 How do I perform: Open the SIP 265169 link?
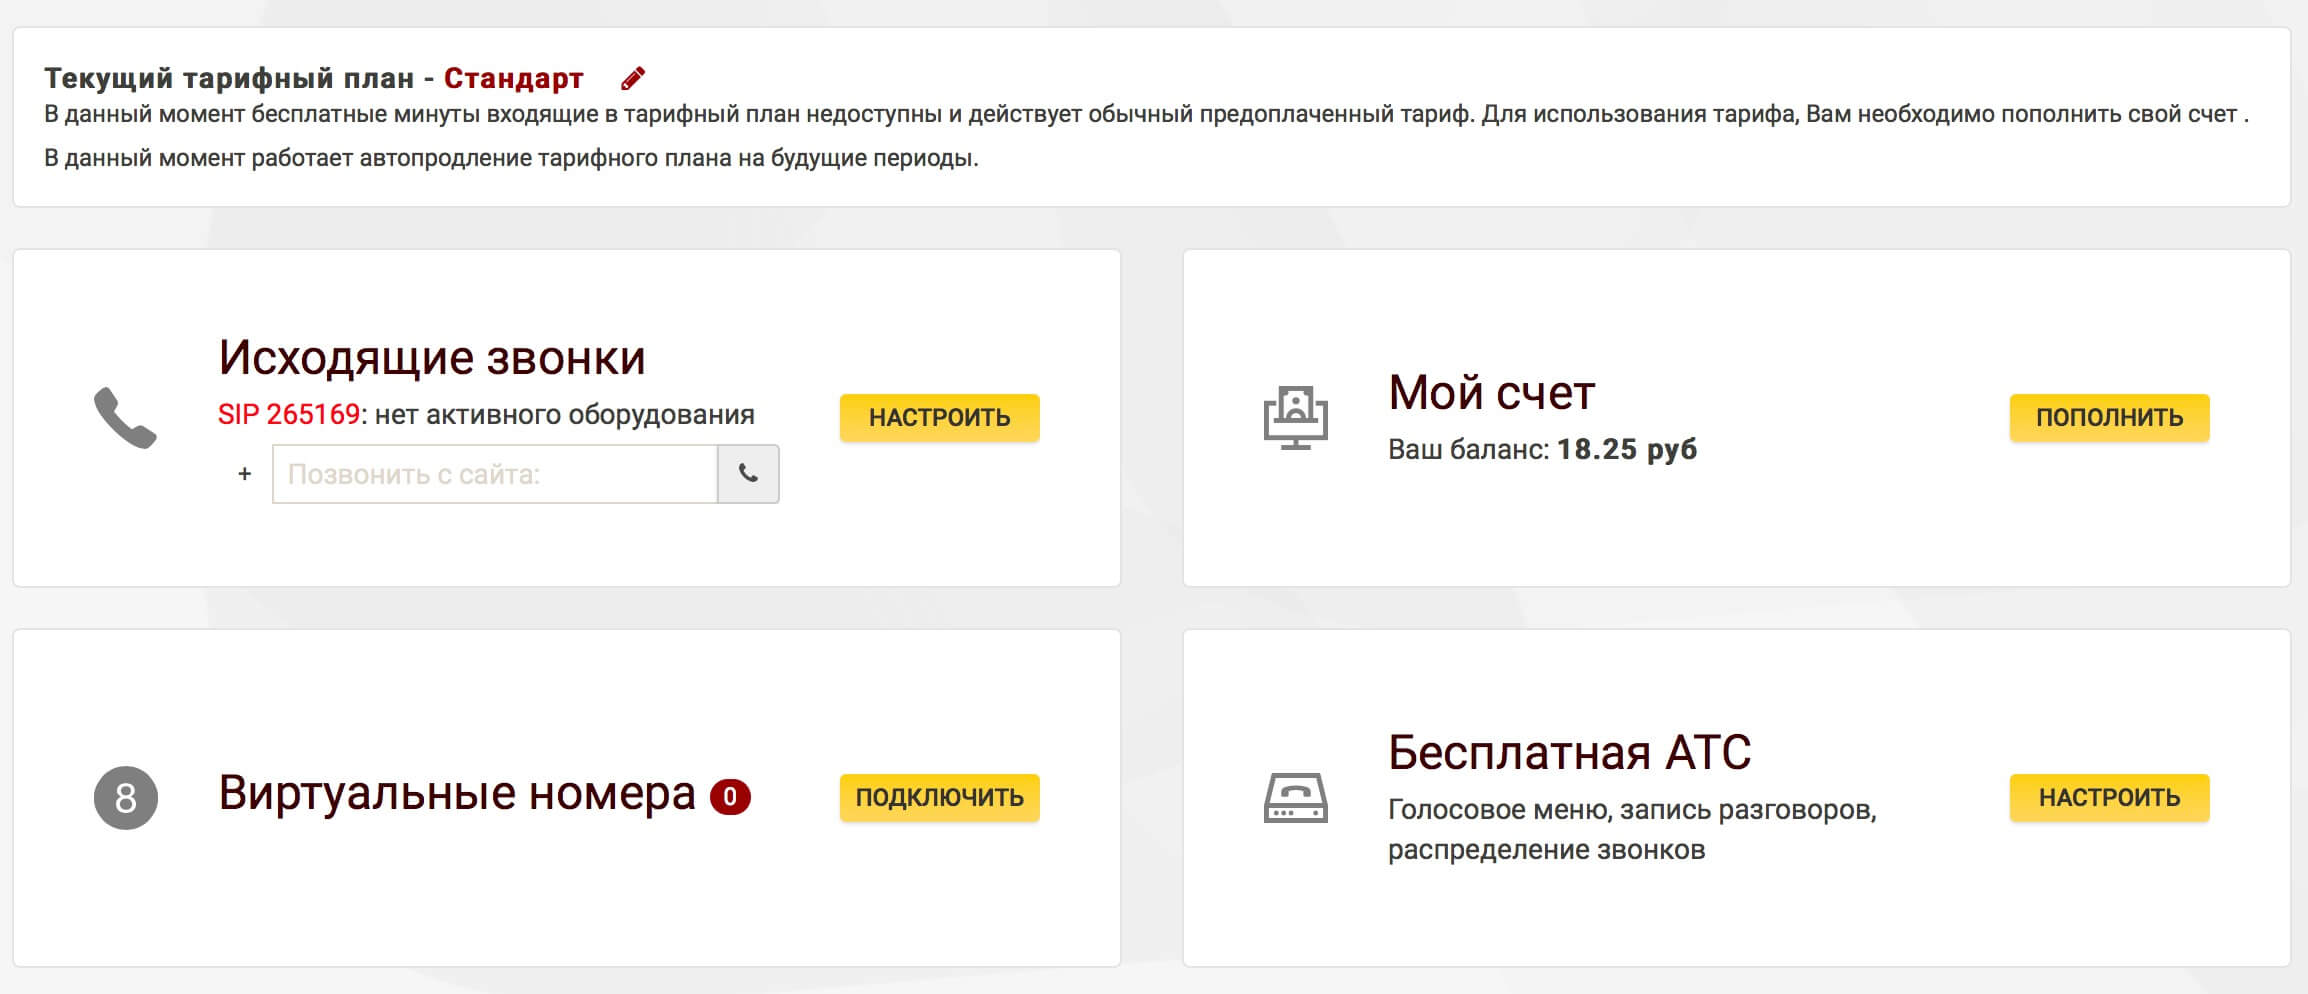[288, 415]
